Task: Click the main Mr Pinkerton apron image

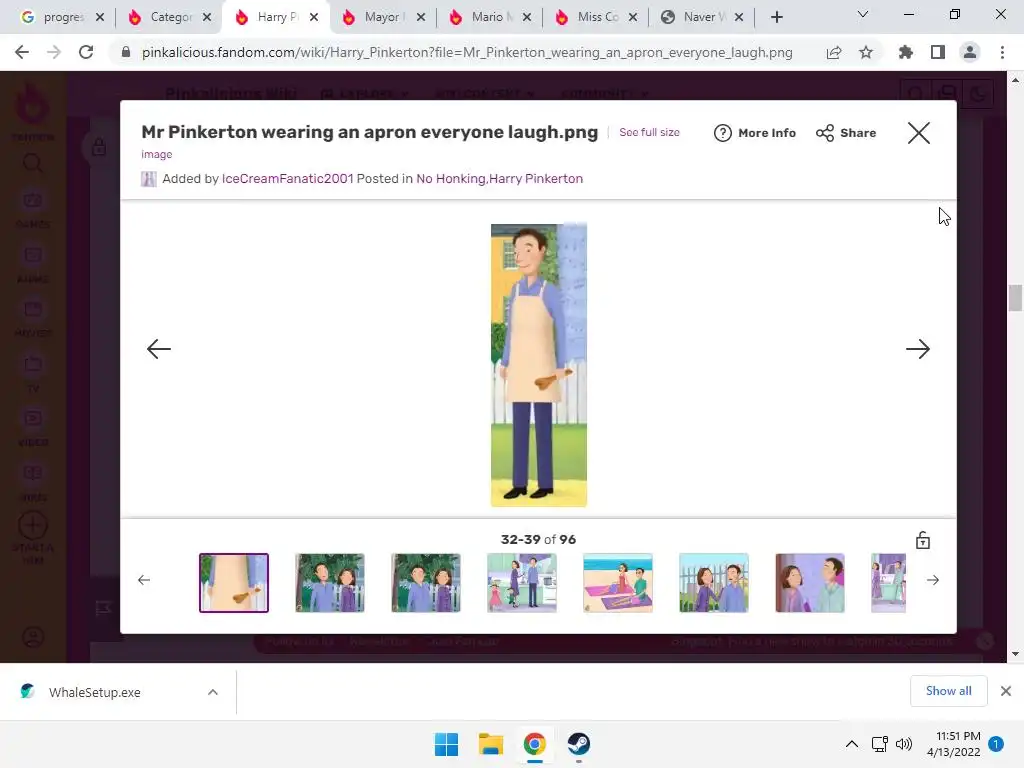Action: [539, 365]
